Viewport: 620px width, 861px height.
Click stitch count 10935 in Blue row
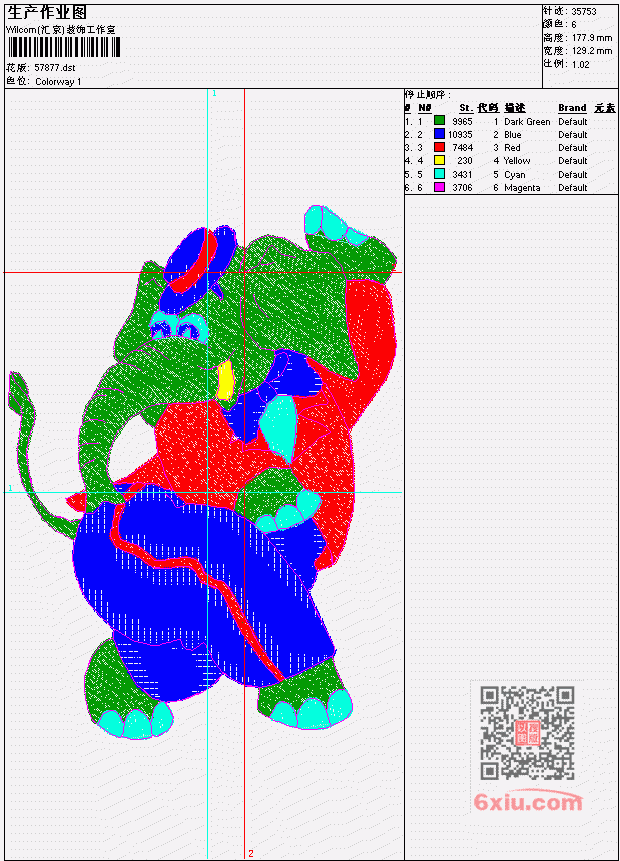point(460,135)
